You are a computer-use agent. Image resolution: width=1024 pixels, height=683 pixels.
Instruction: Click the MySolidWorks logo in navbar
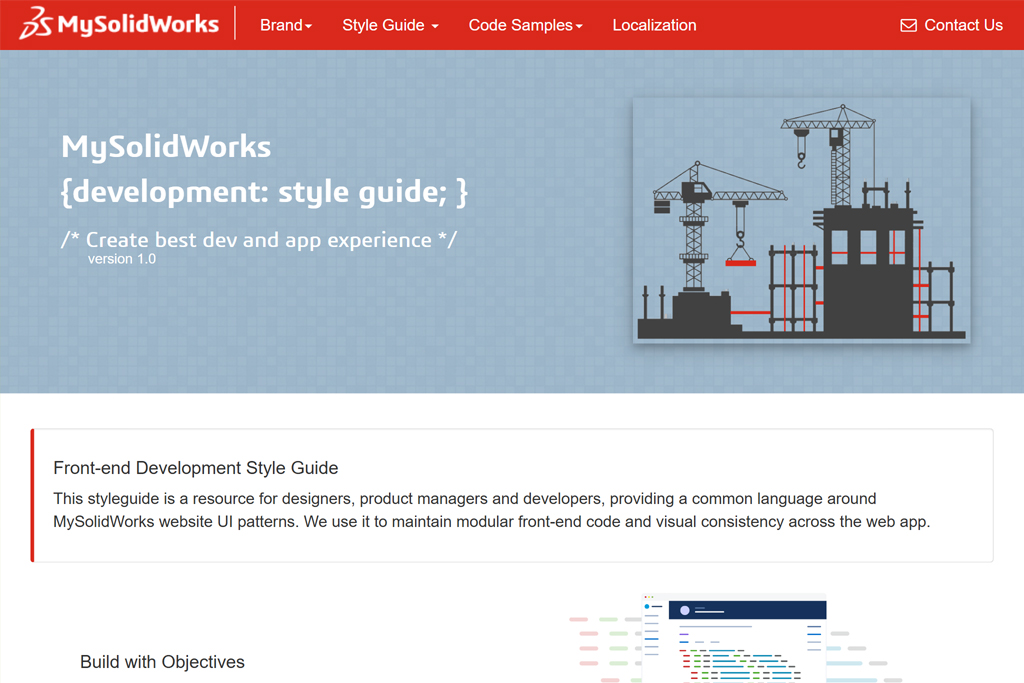click(x=119, y=24)
